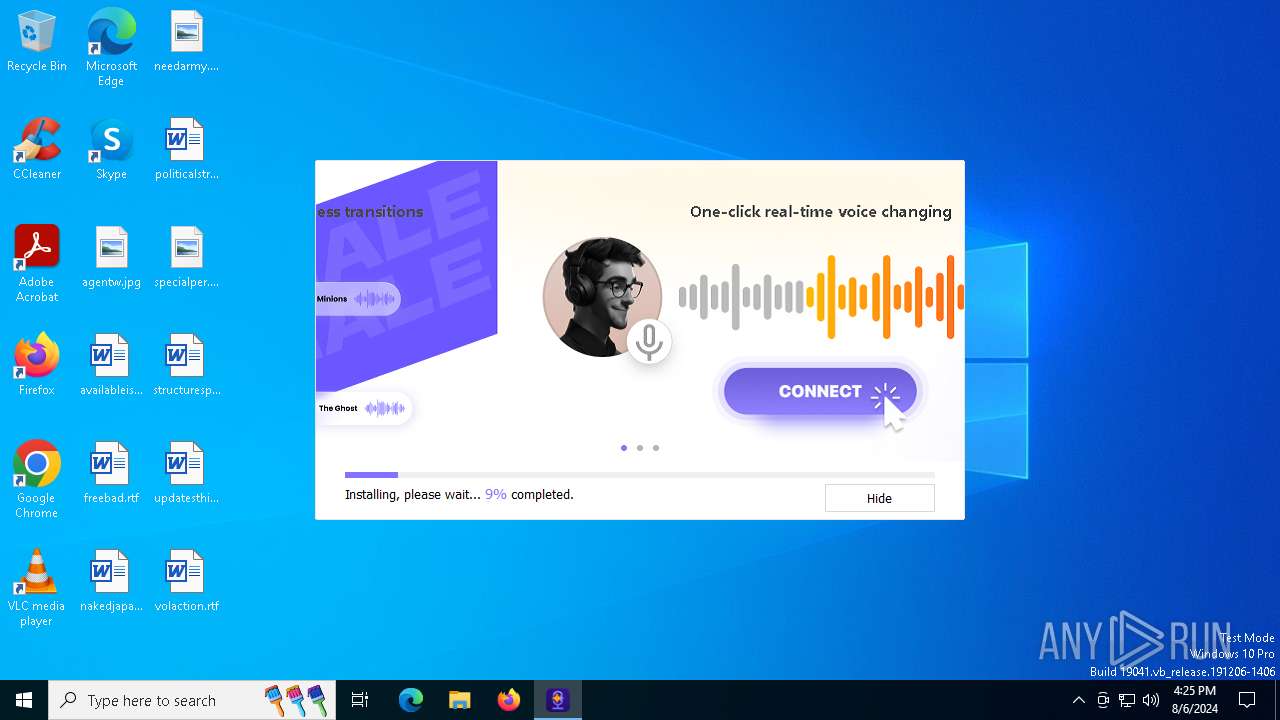Select nakedjapa document on desktop
Screen dimensions: 1280x720
click(111, 582)
